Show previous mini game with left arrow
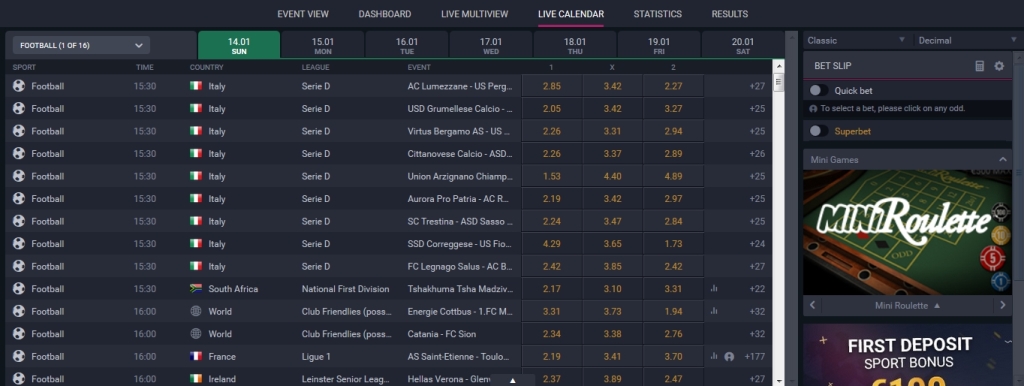 (x=812, y=305)
